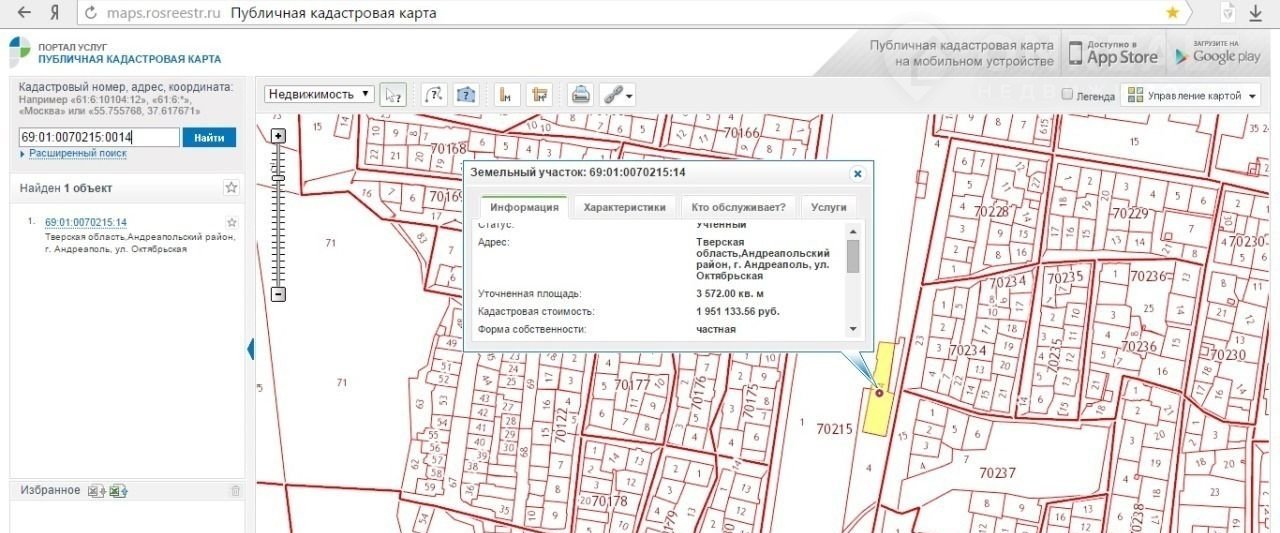The image size is (1280, 533).
Task: Zoom in with the plus button
Action: 279,136
